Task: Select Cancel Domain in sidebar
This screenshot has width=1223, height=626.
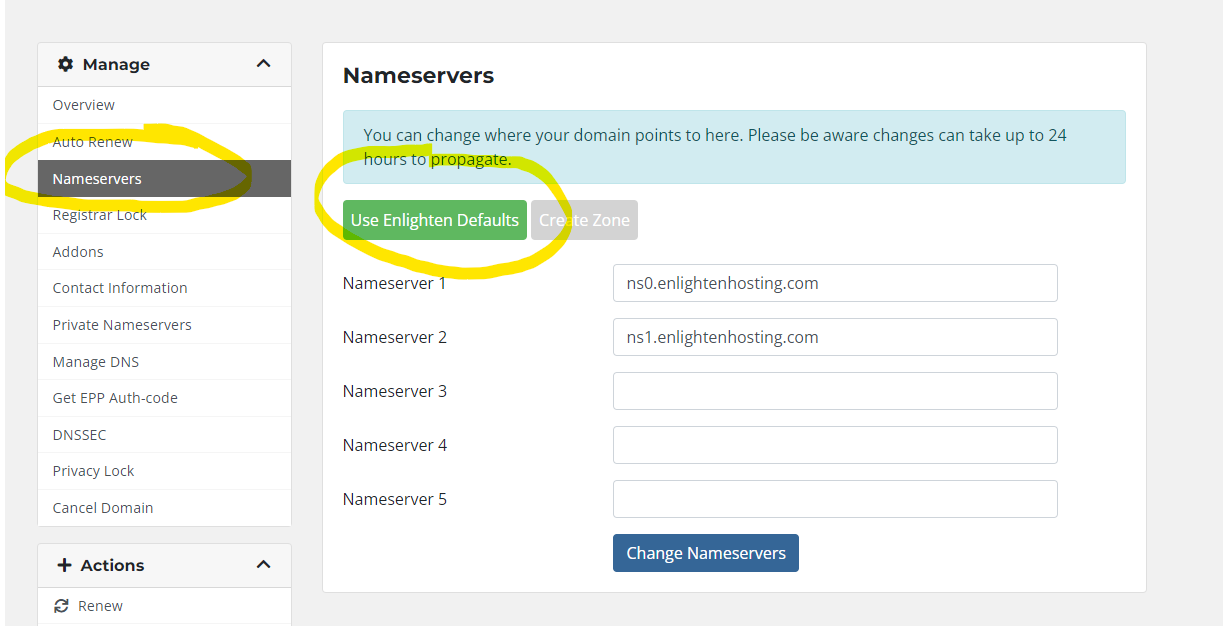Action: tap(165, 508)
